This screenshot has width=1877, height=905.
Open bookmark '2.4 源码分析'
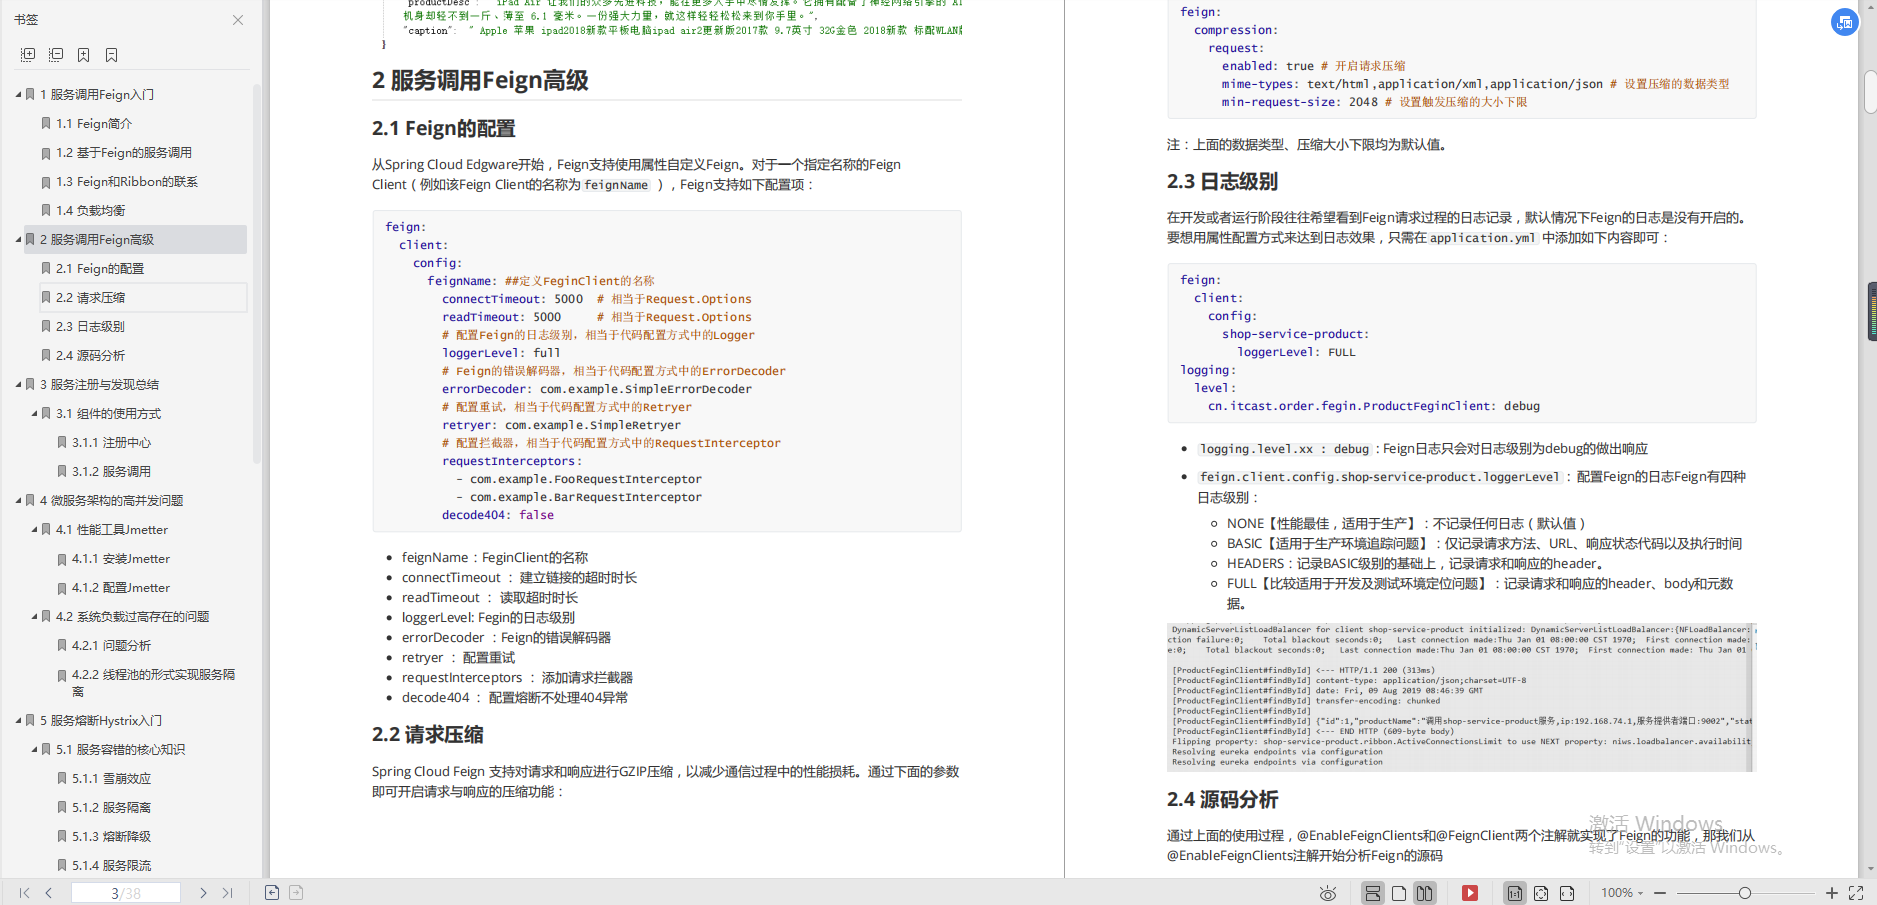pyautogui.click(x=91, y=355)
